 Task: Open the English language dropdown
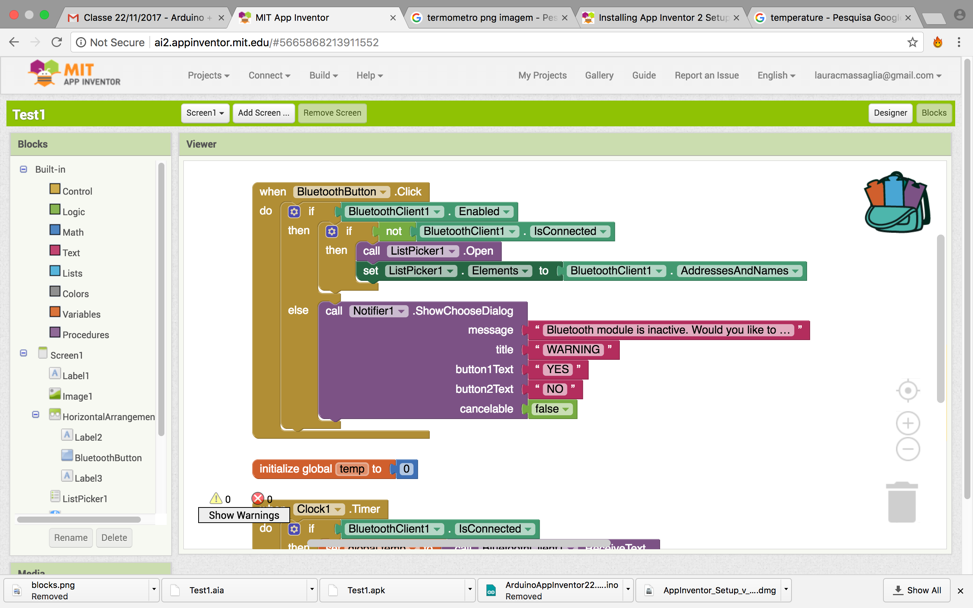pyautogui.click(x=776, y=75)
